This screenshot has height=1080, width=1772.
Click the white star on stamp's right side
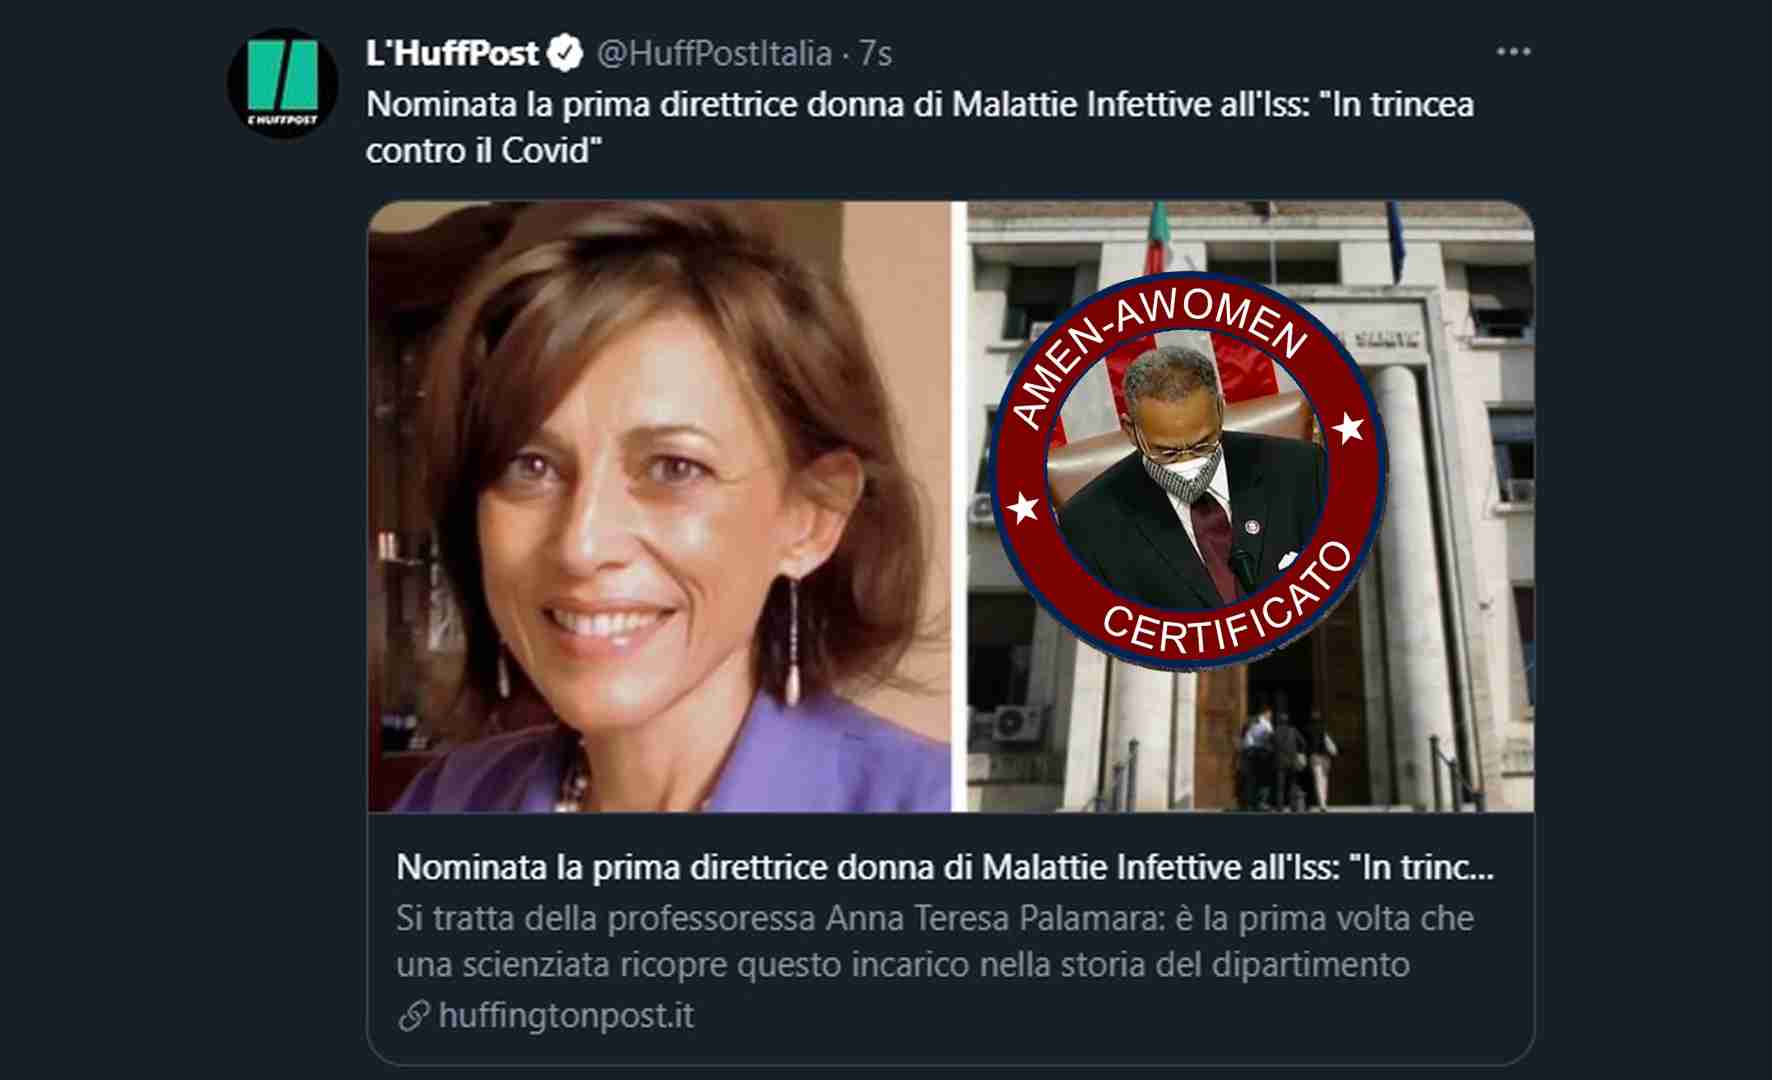click(1349, 428)
